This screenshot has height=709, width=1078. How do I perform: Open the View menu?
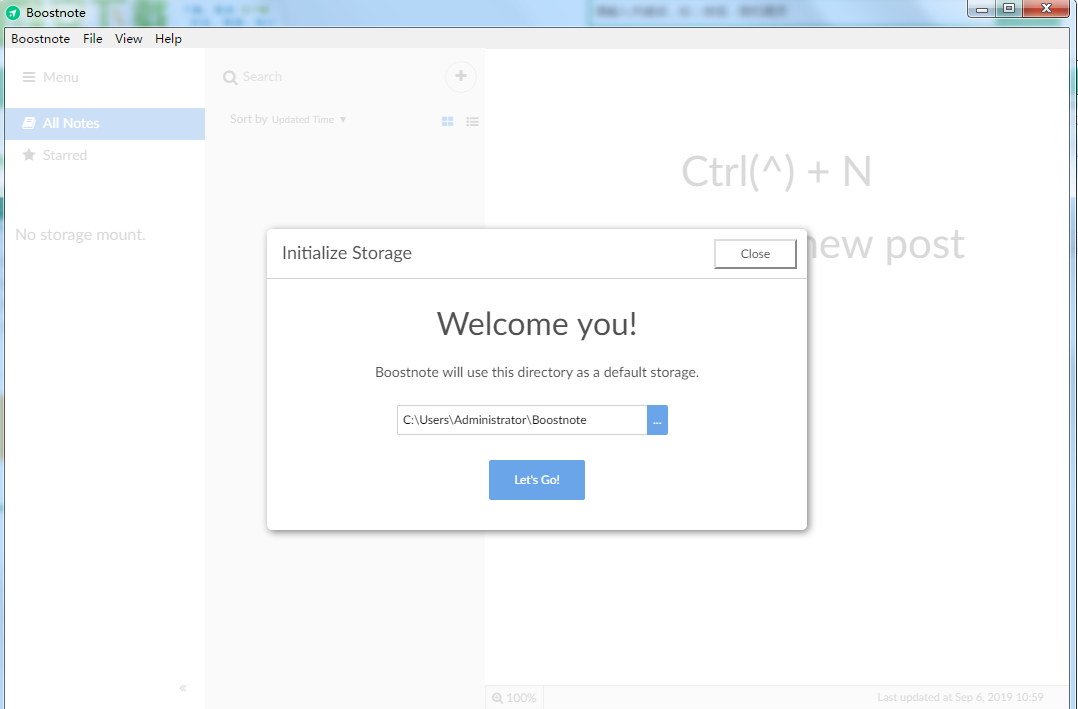(x=128, y=38)
